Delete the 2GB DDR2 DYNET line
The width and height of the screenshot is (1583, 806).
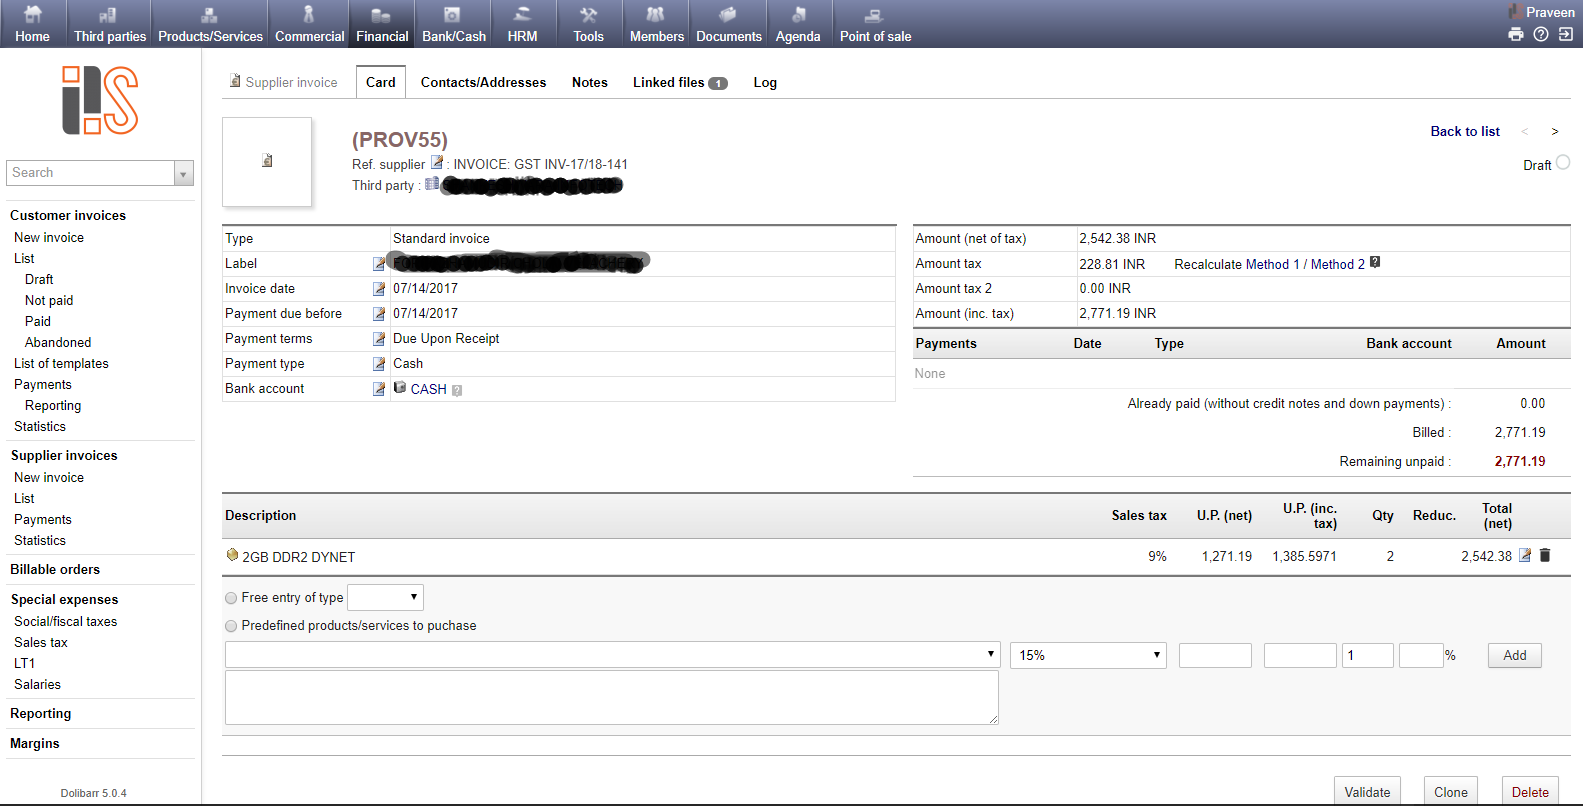coord(1545,555)
